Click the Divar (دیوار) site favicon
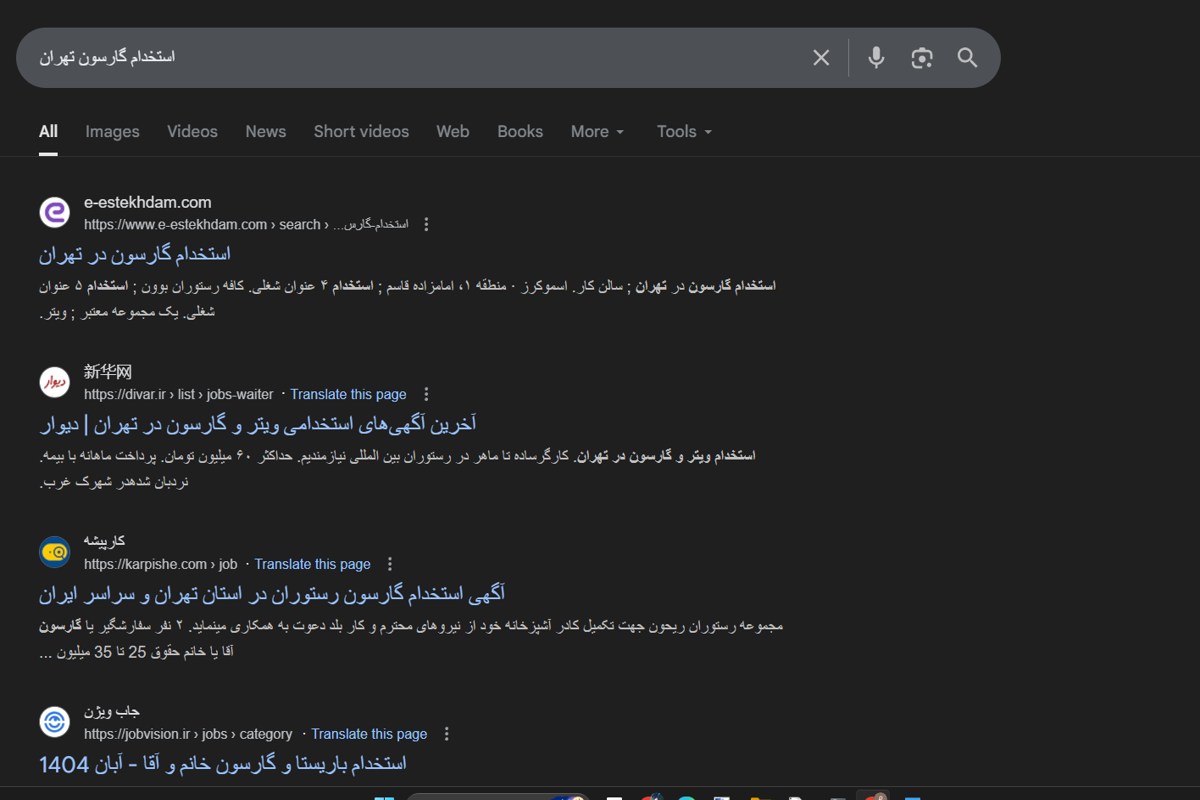Viewport: 1200px width, 800px height. (54, 382)
